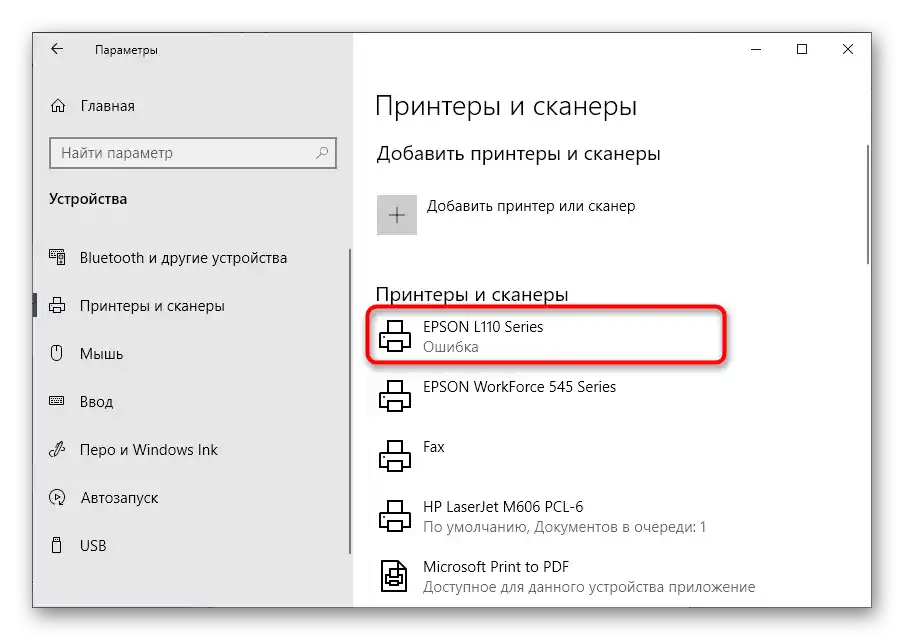Click the Bluetooth devices icon in sidebar
The height and width of the screenshot is (640, 904).
(57, 257)
